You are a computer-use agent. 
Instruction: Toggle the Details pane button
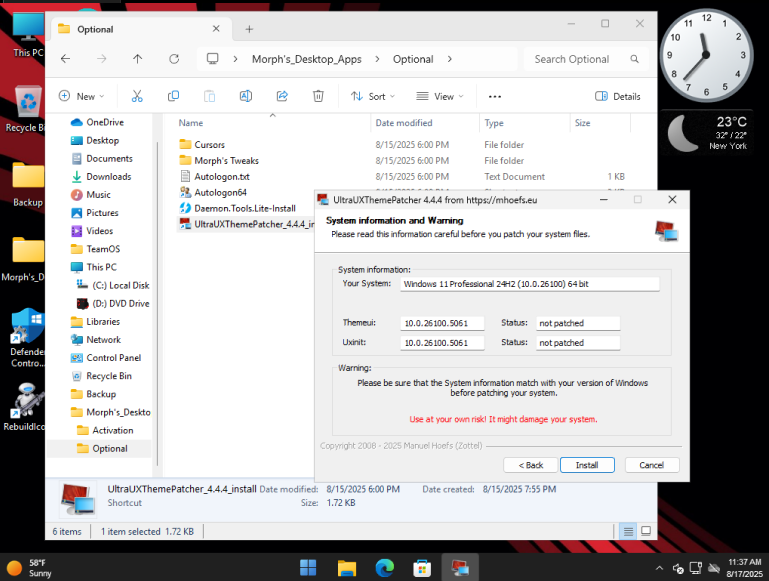coord(617,97)
